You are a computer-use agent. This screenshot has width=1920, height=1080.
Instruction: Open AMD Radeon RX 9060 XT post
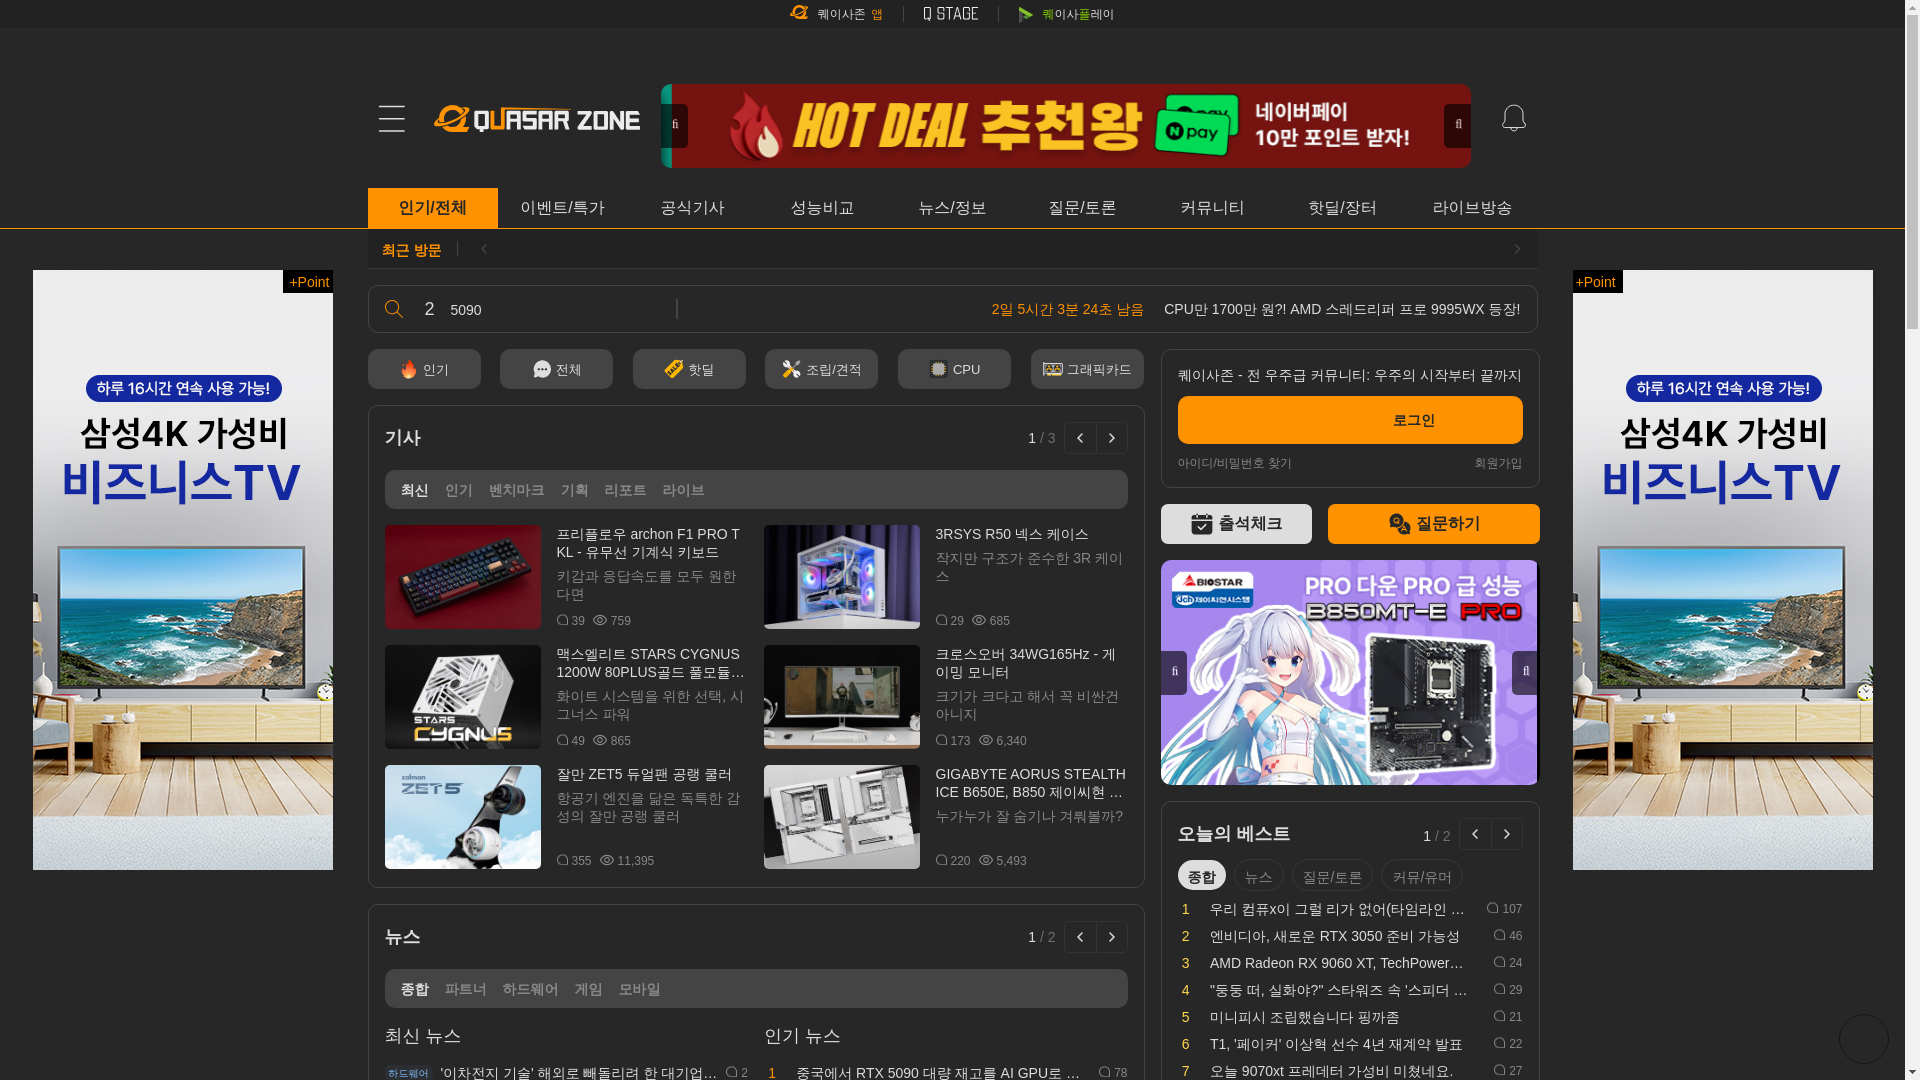point(1338,963)
